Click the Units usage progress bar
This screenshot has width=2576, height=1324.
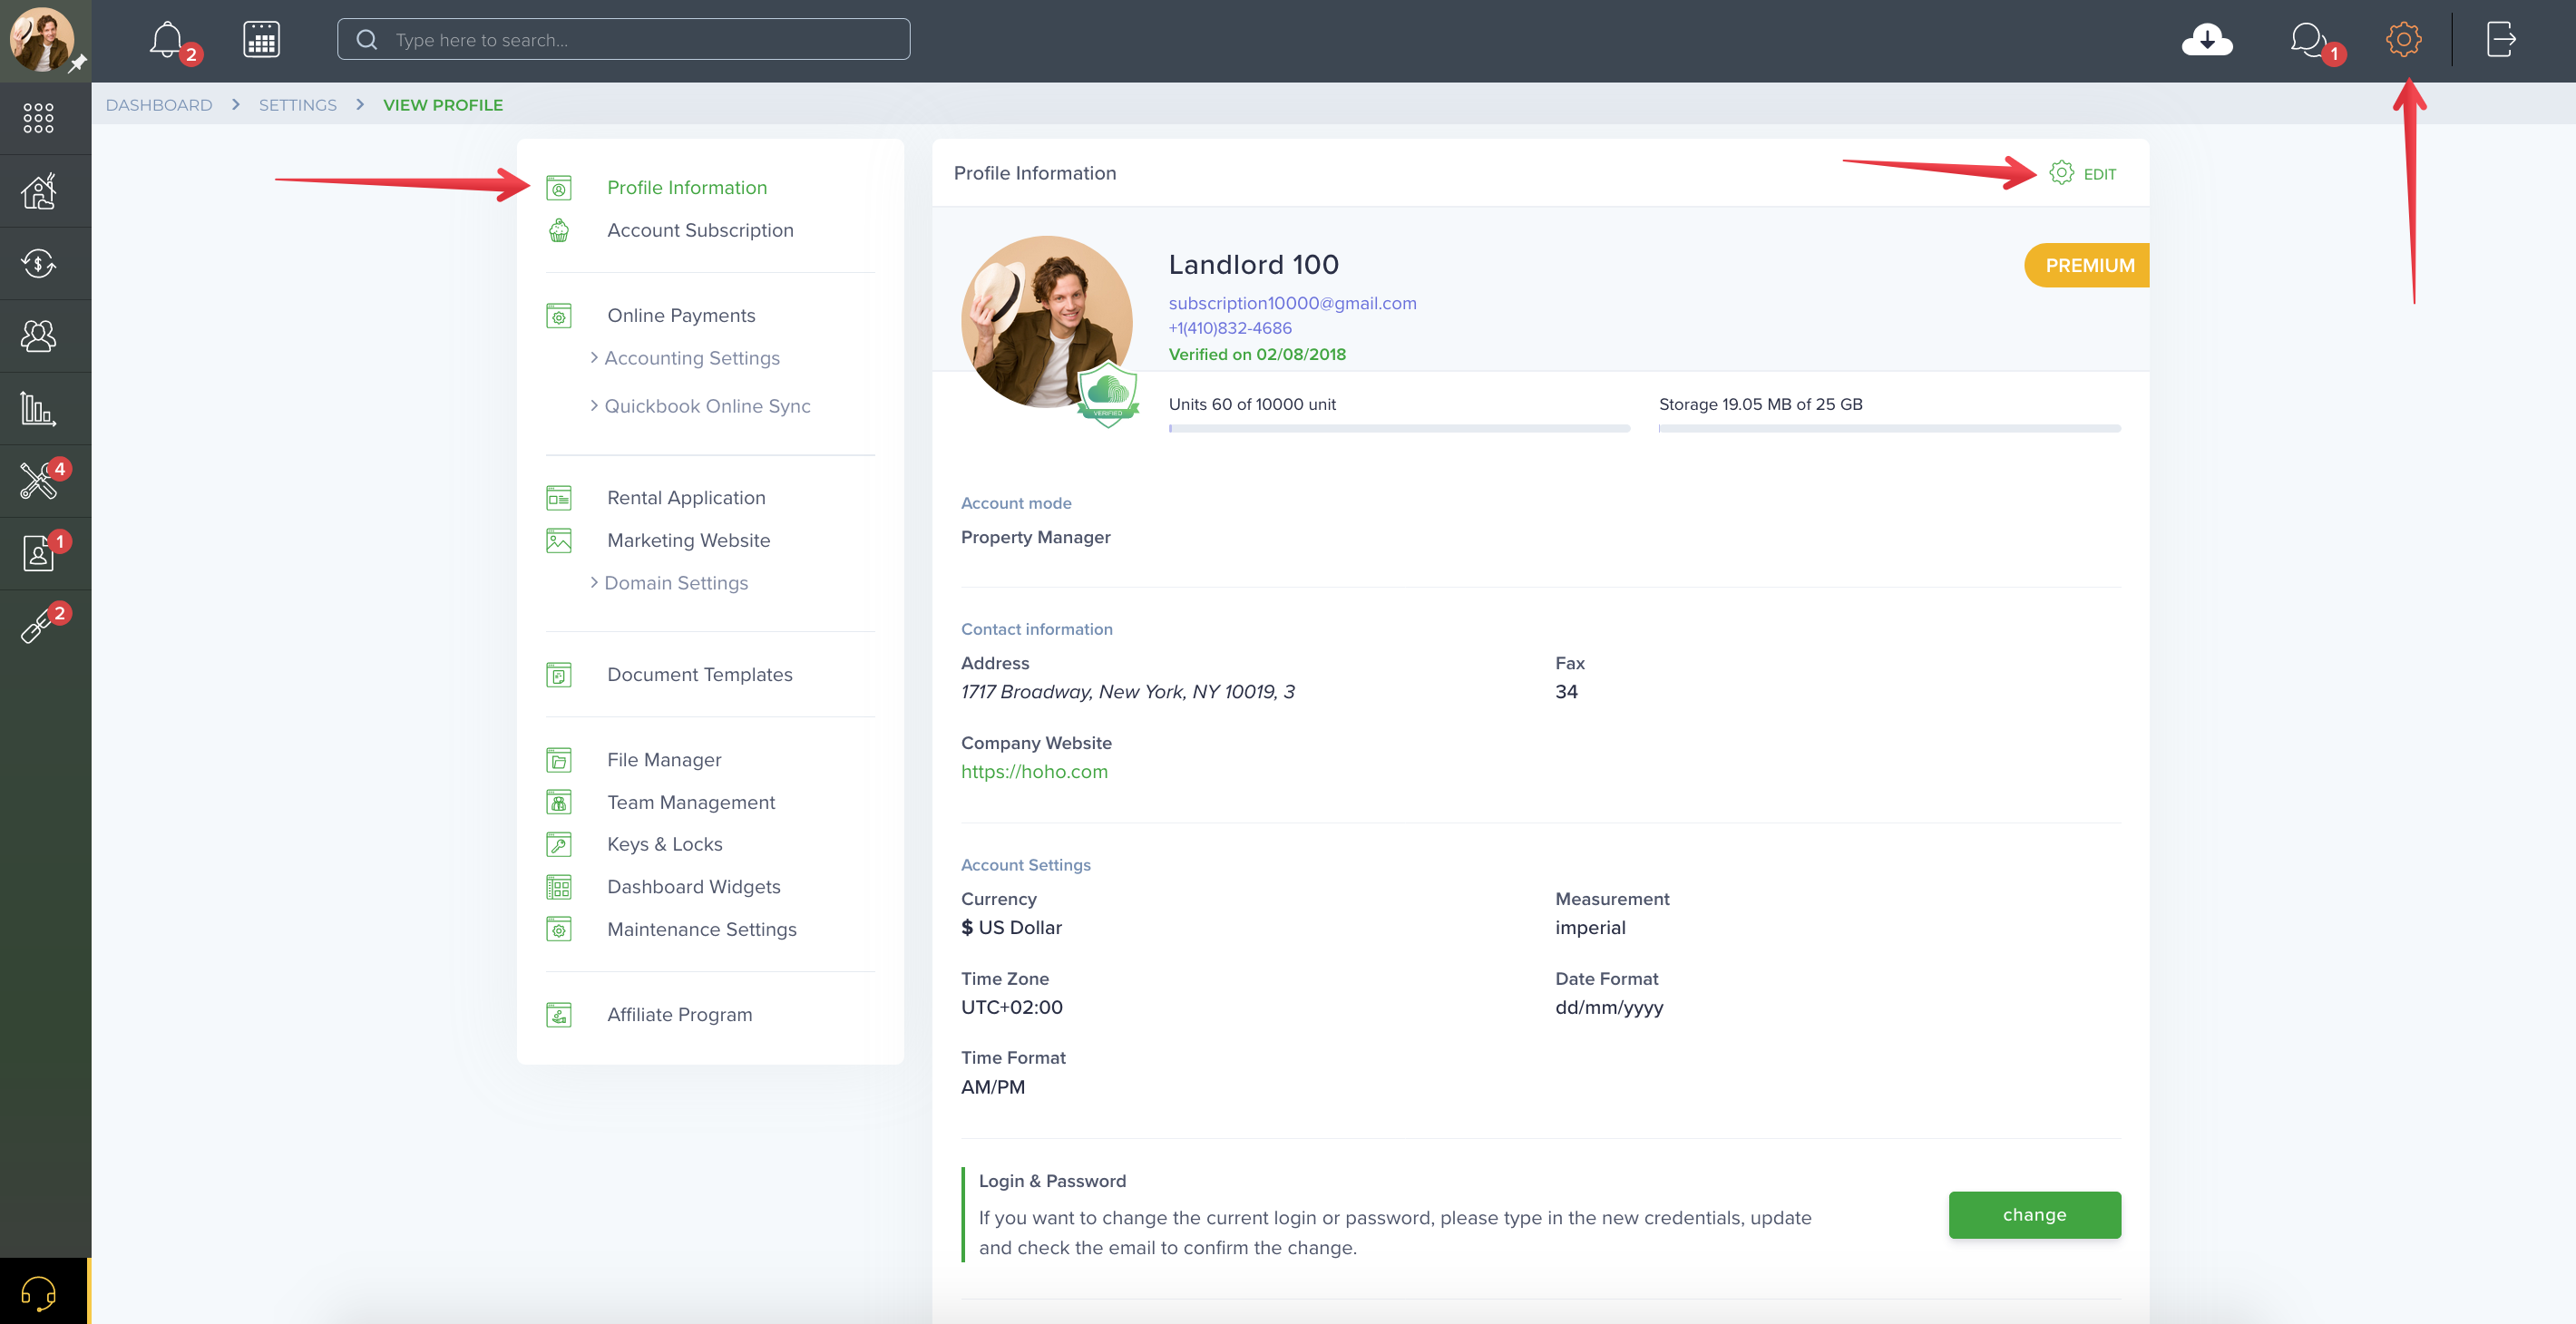pyautogui.click(x=1399, y=429)
